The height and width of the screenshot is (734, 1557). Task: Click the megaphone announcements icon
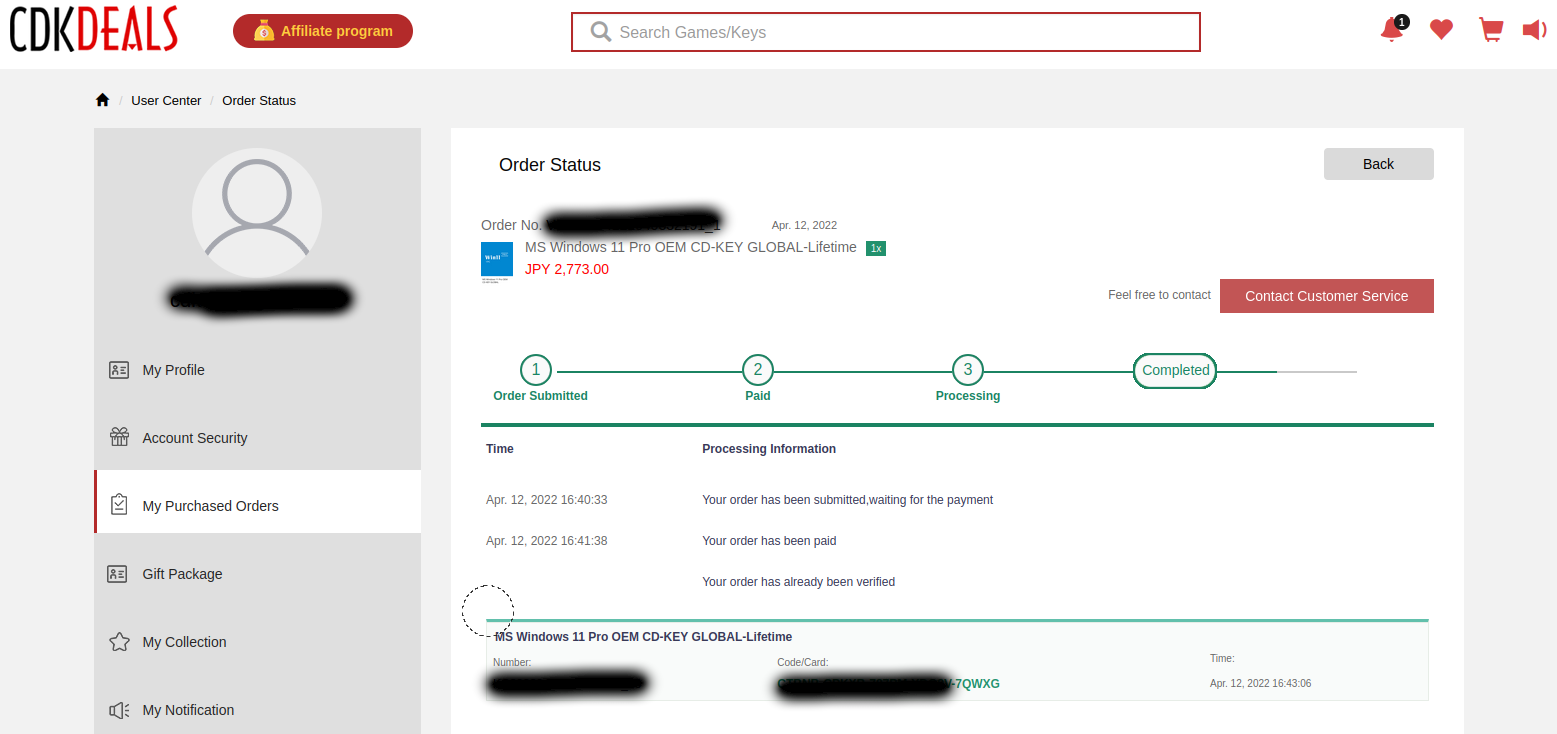point(1534,30)
